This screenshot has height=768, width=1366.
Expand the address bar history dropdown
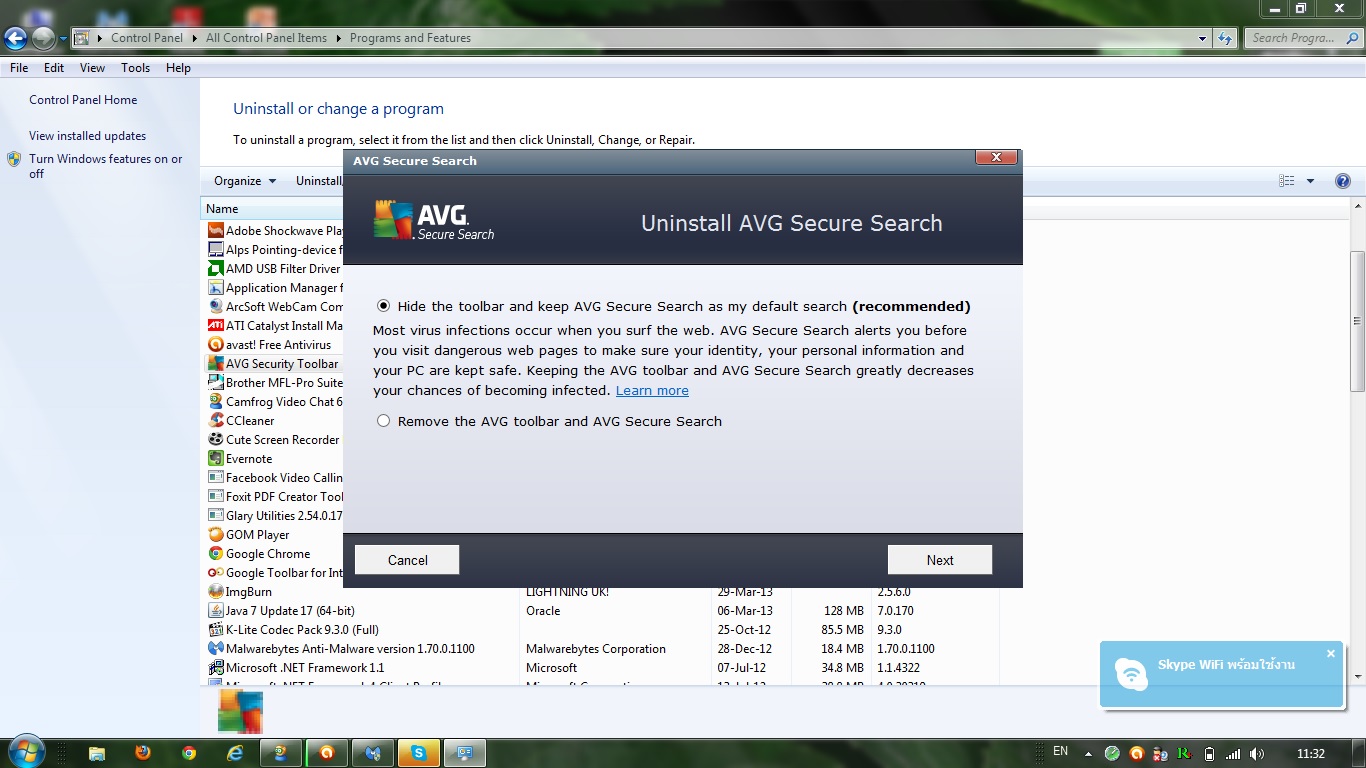point(1202,38)
